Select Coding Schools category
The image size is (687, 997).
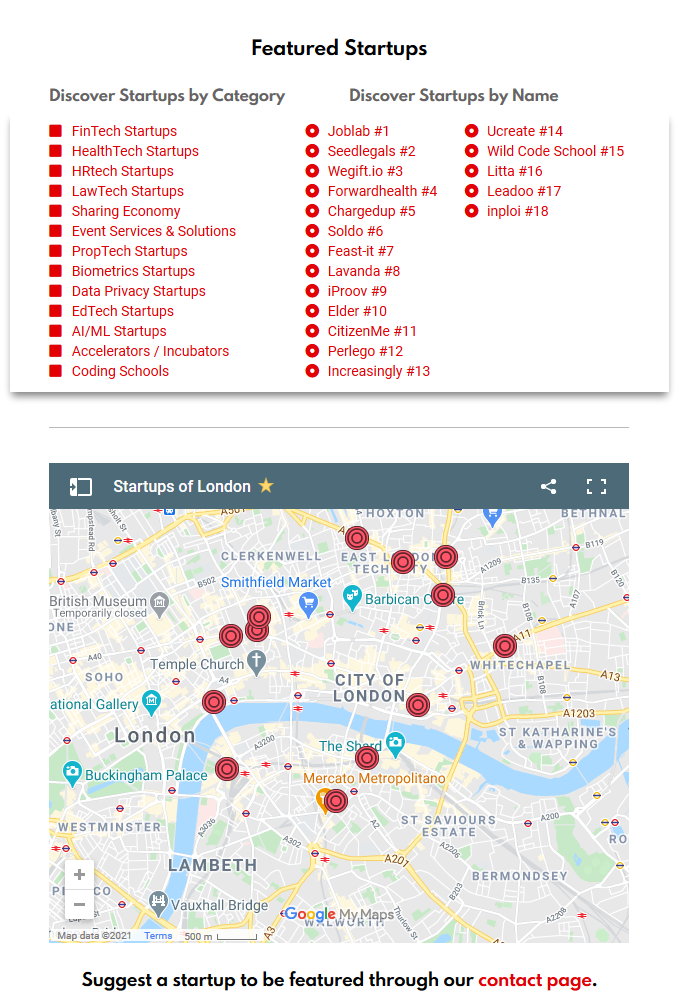coord(120,371)
